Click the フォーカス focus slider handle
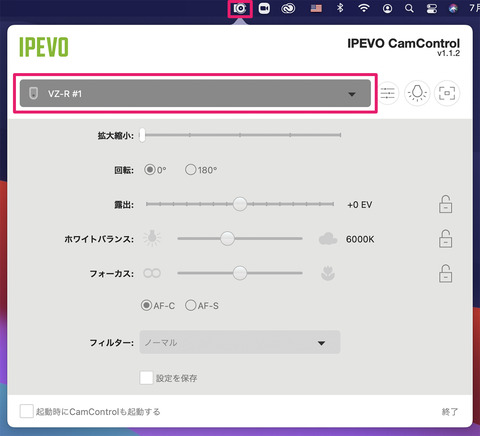The image size is (480, 436). tap(240, 273)
